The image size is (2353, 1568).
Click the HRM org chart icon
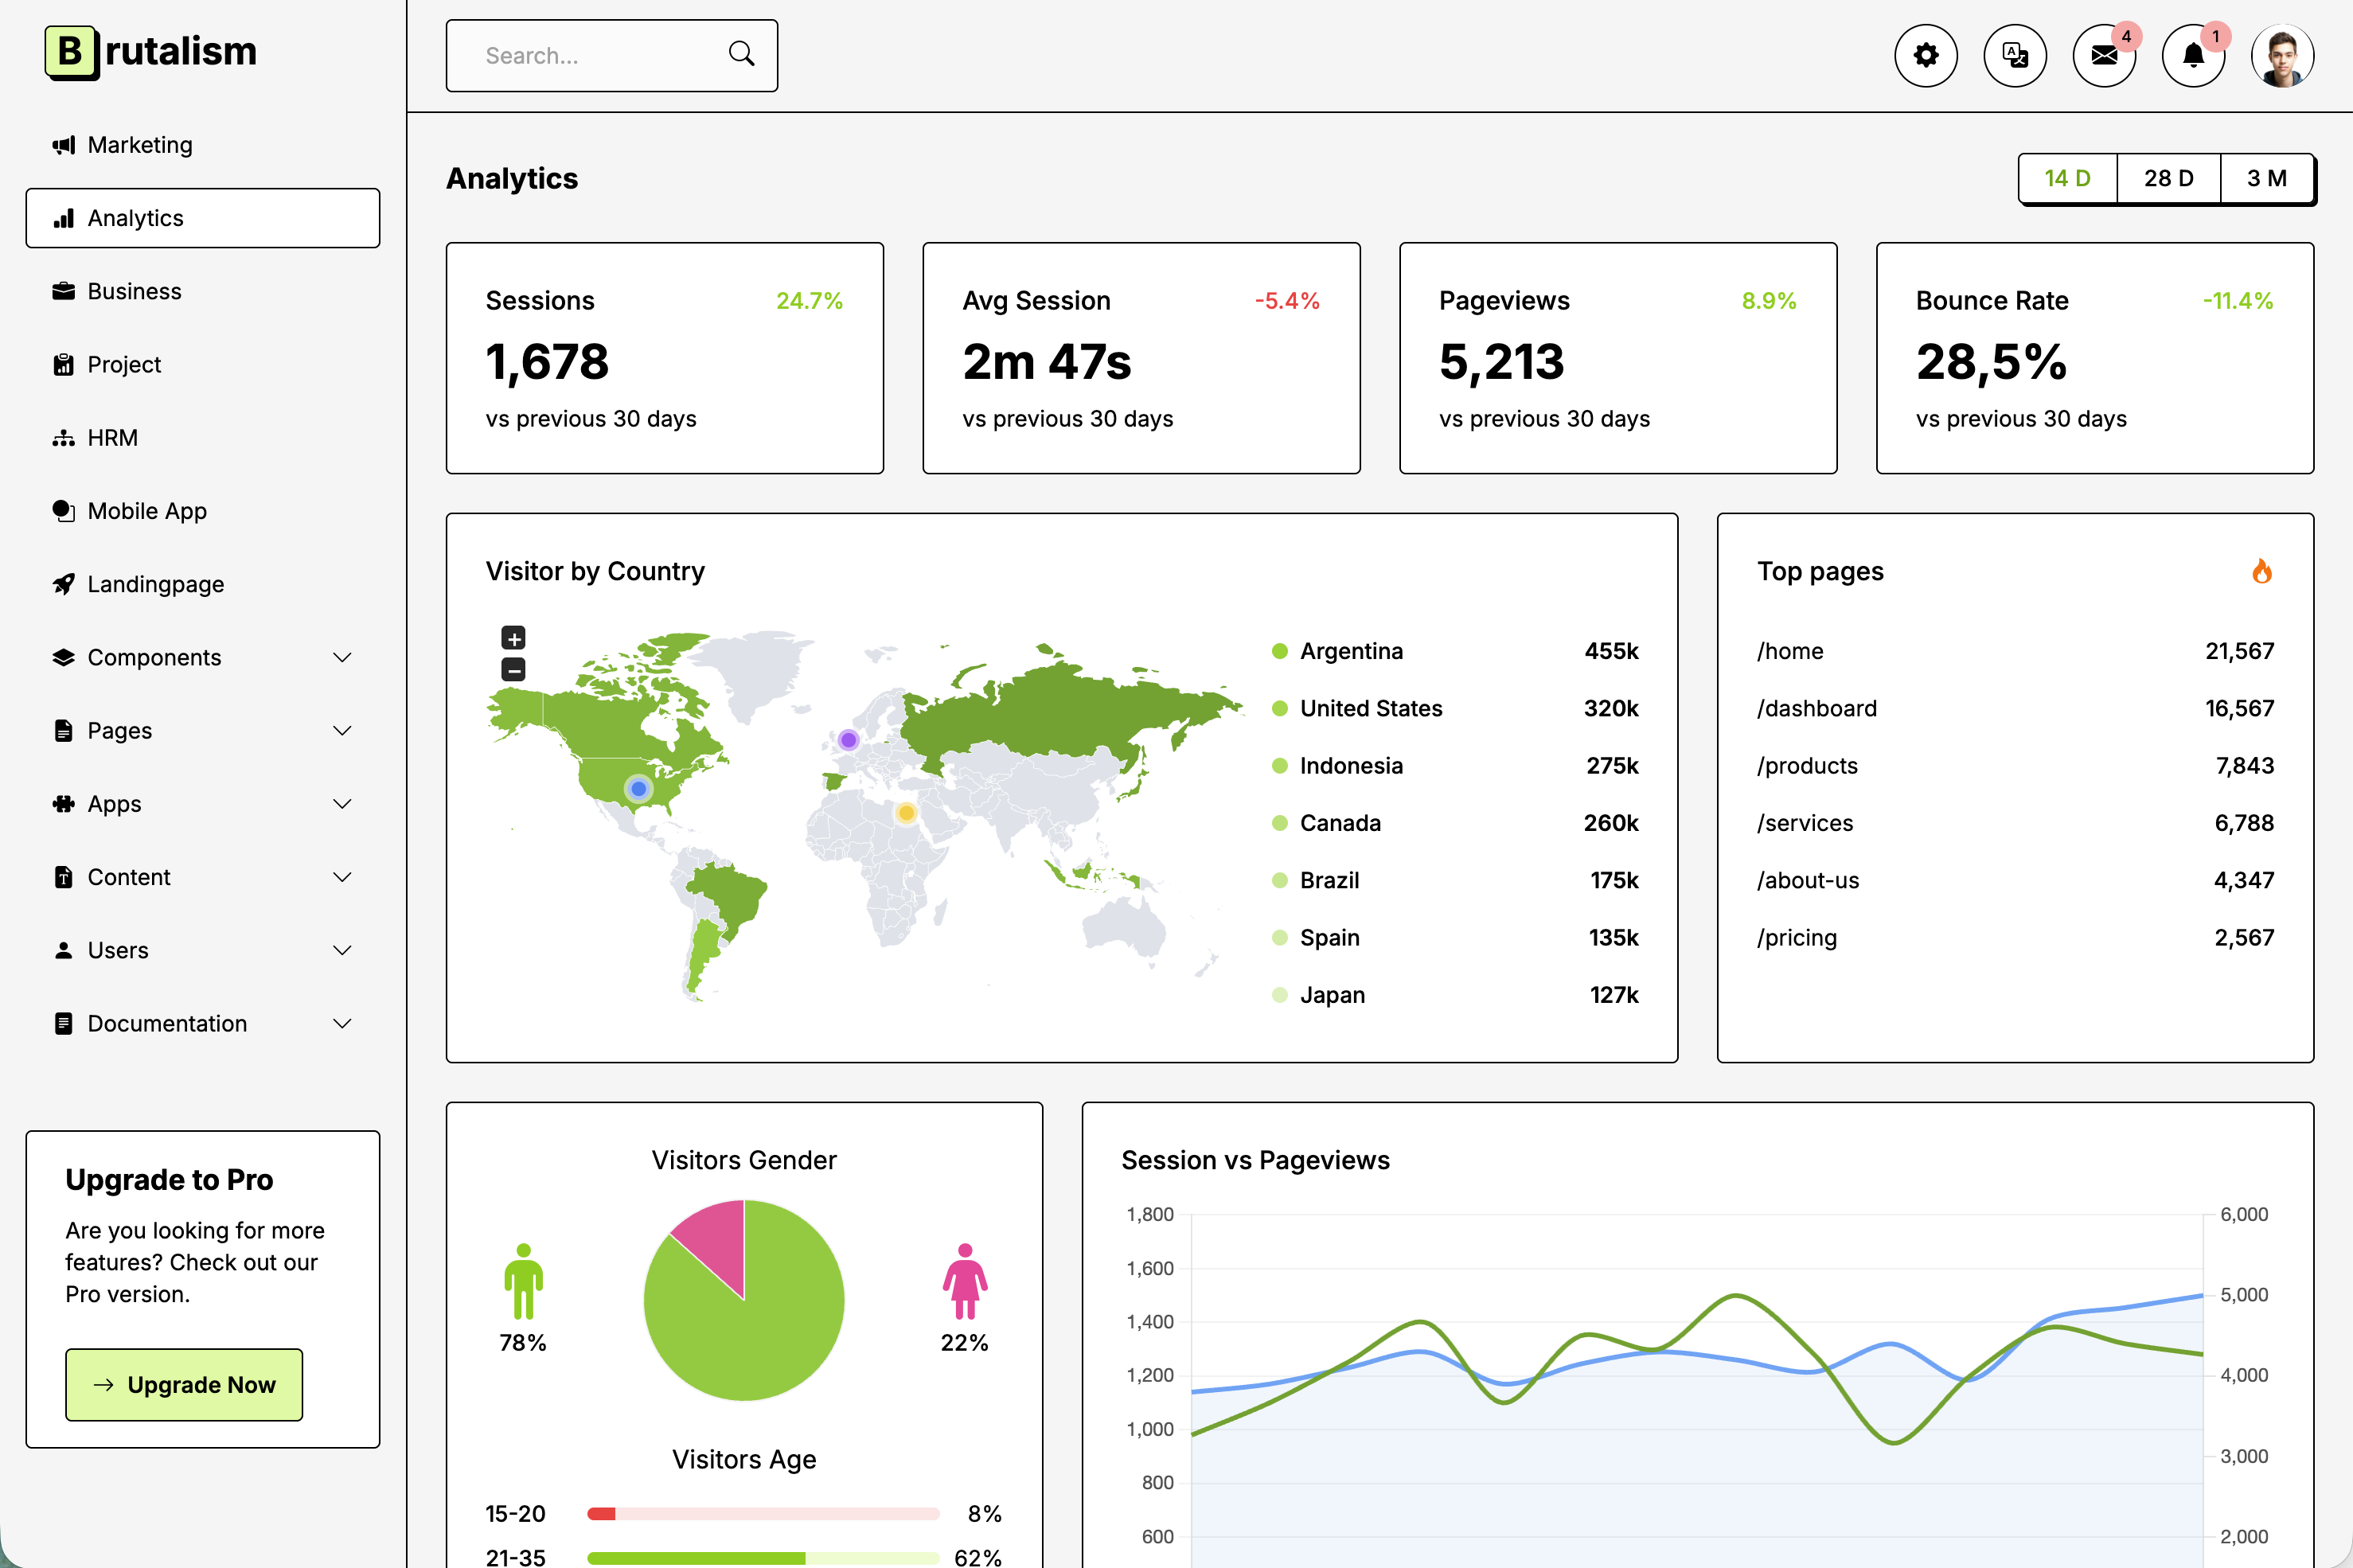(x=64, y=438)
